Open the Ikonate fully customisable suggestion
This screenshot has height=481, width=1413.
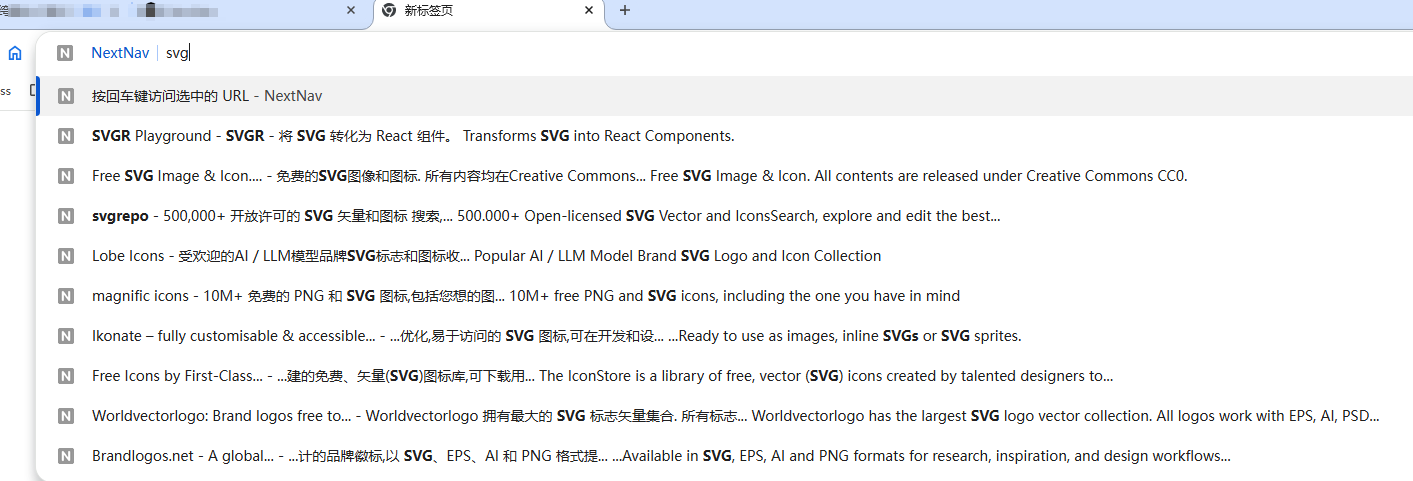pos(724,336)
